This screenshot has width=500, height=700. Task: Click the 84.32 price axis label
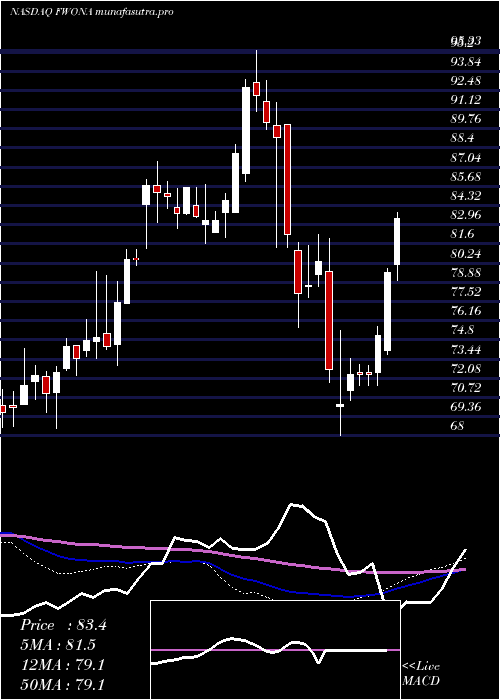[x=466, y=196]
